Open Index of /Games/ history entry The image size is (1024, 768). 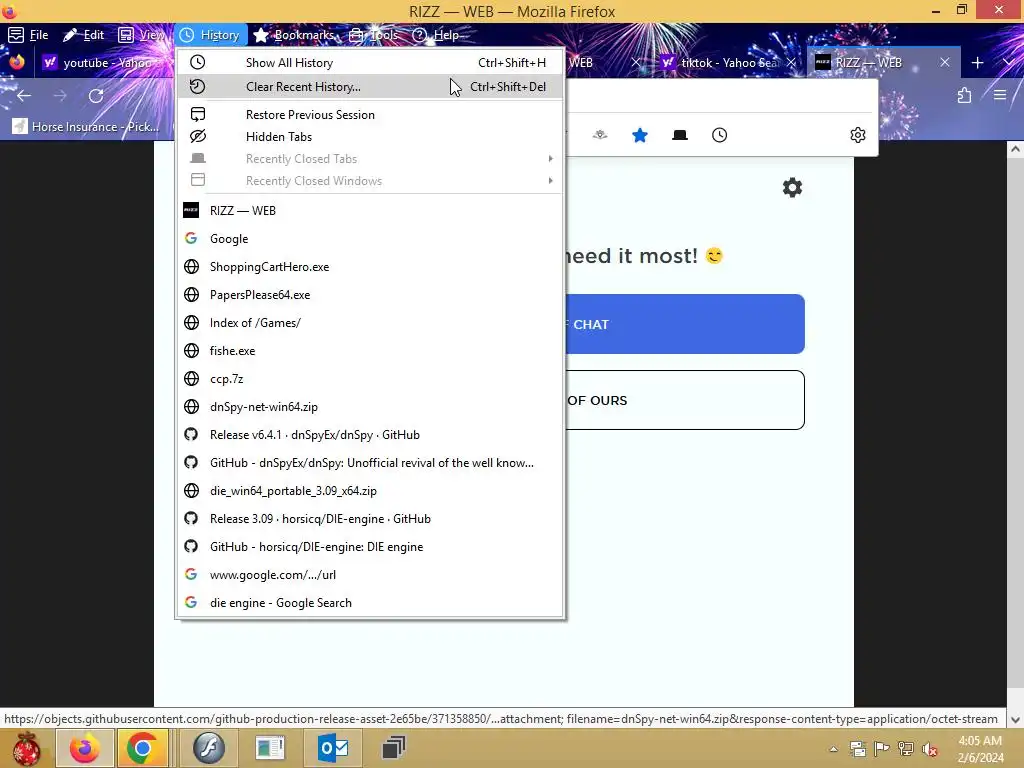pos(370,323)
